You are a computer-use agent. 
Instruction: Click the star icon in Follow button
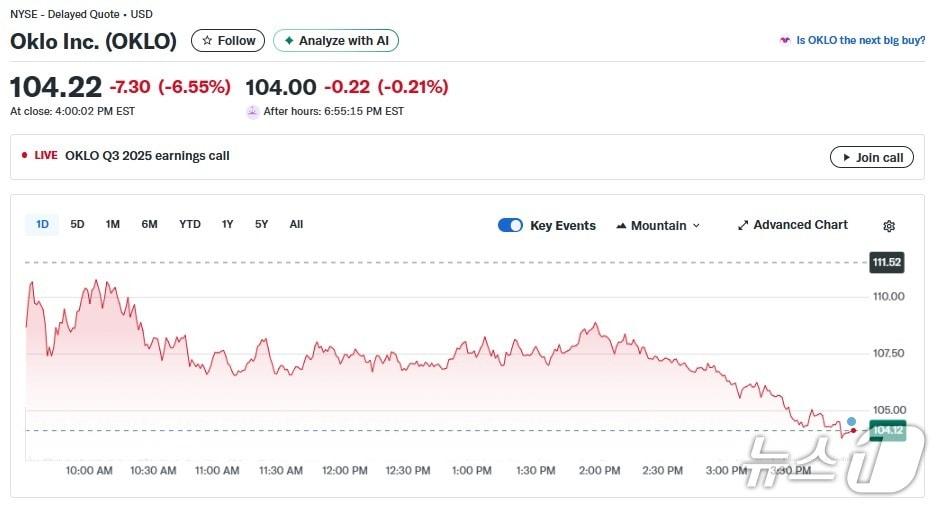pos(207,41)
